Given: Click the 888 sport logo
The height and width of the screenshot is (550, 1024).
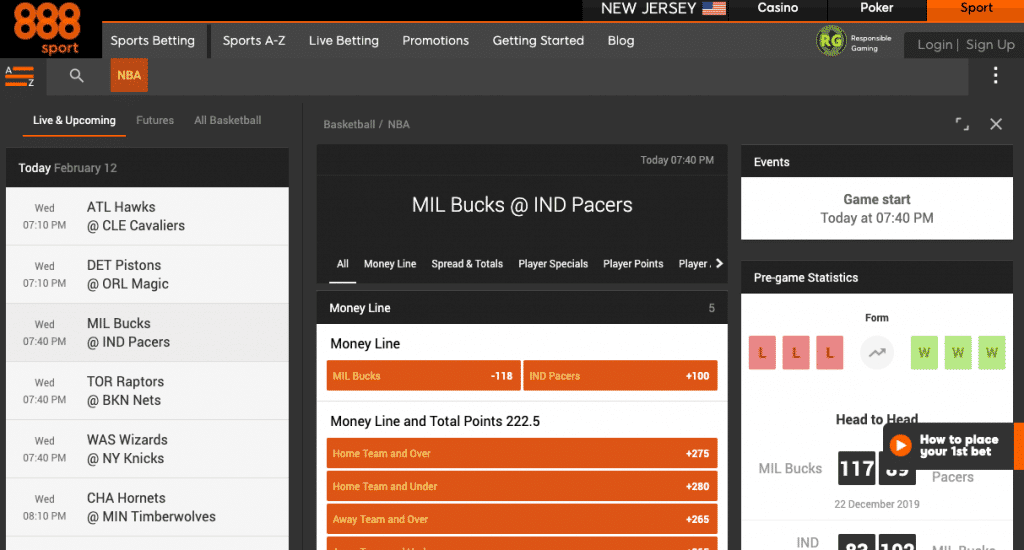Looking at the screenshot, I should point(46,28).
